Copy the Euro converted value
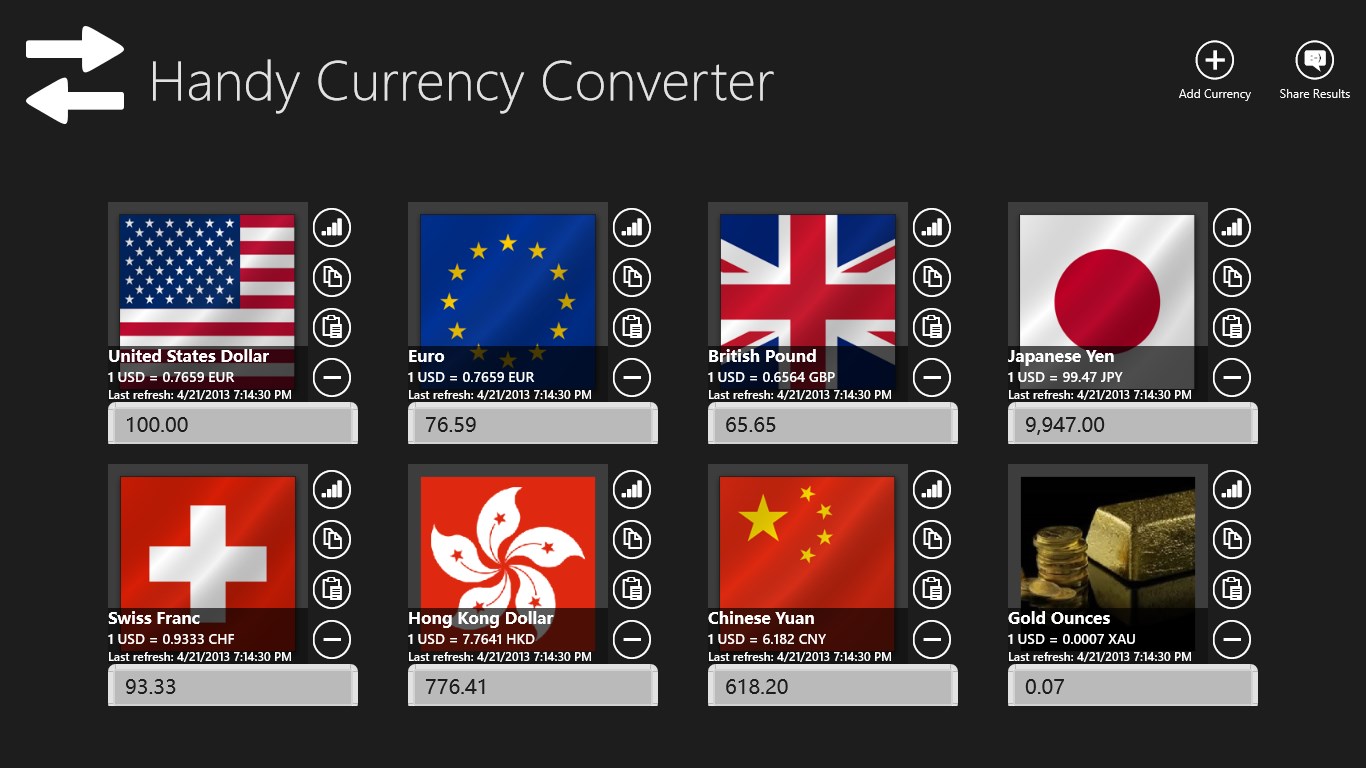This screenshot has height=768, width=1366. click(632, 276)
